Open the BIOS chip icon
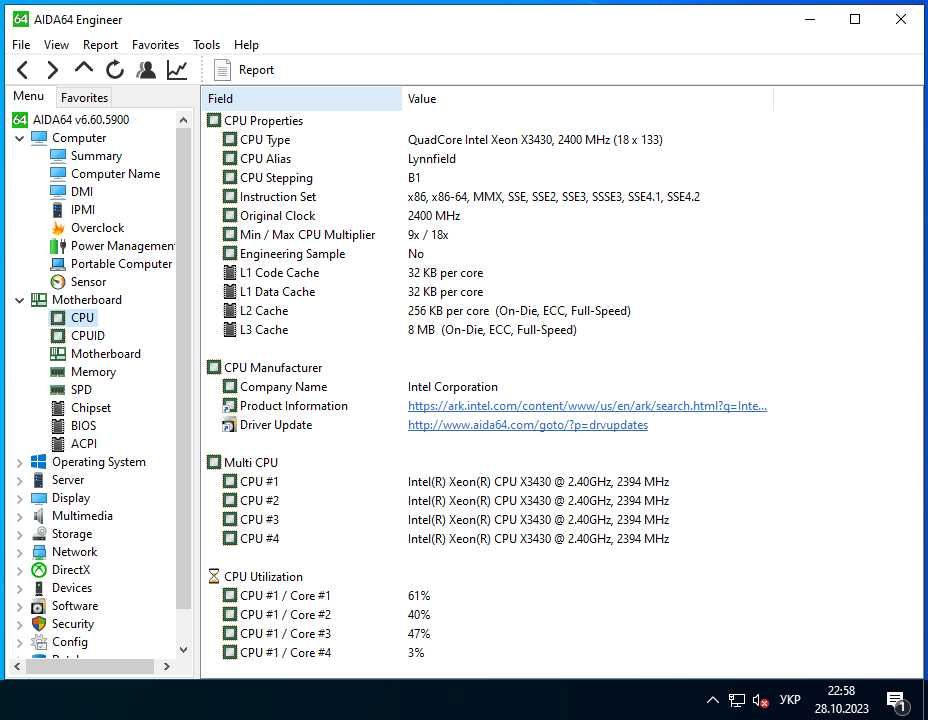928x720 pixels. [x=58, y=426]
